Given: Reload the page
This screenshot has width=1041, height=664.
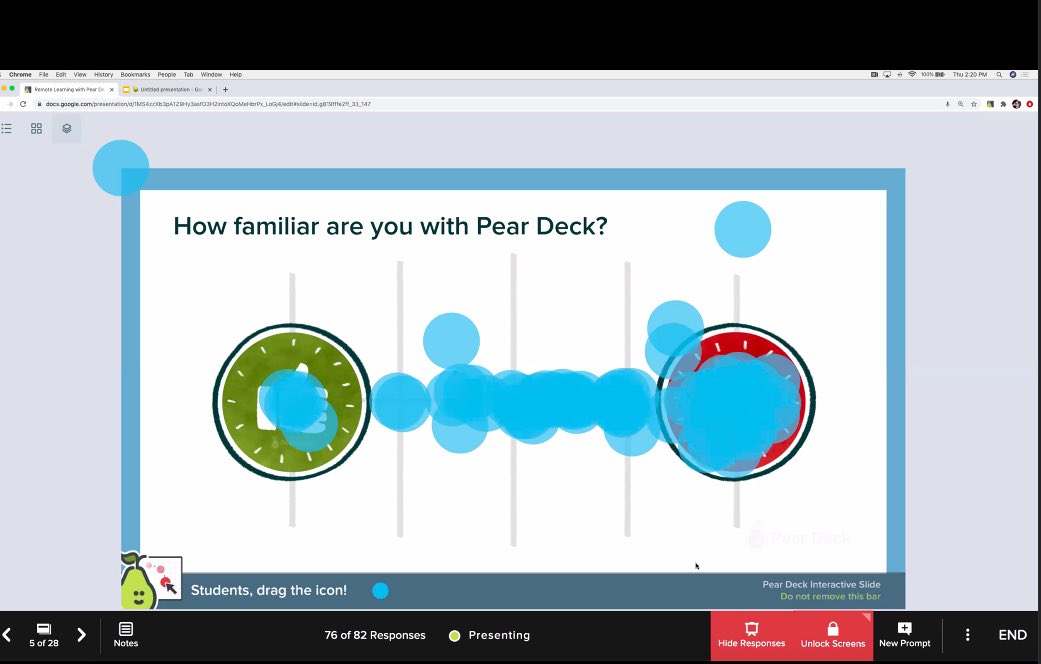Looking at the screenshot, I should point(23,104).
